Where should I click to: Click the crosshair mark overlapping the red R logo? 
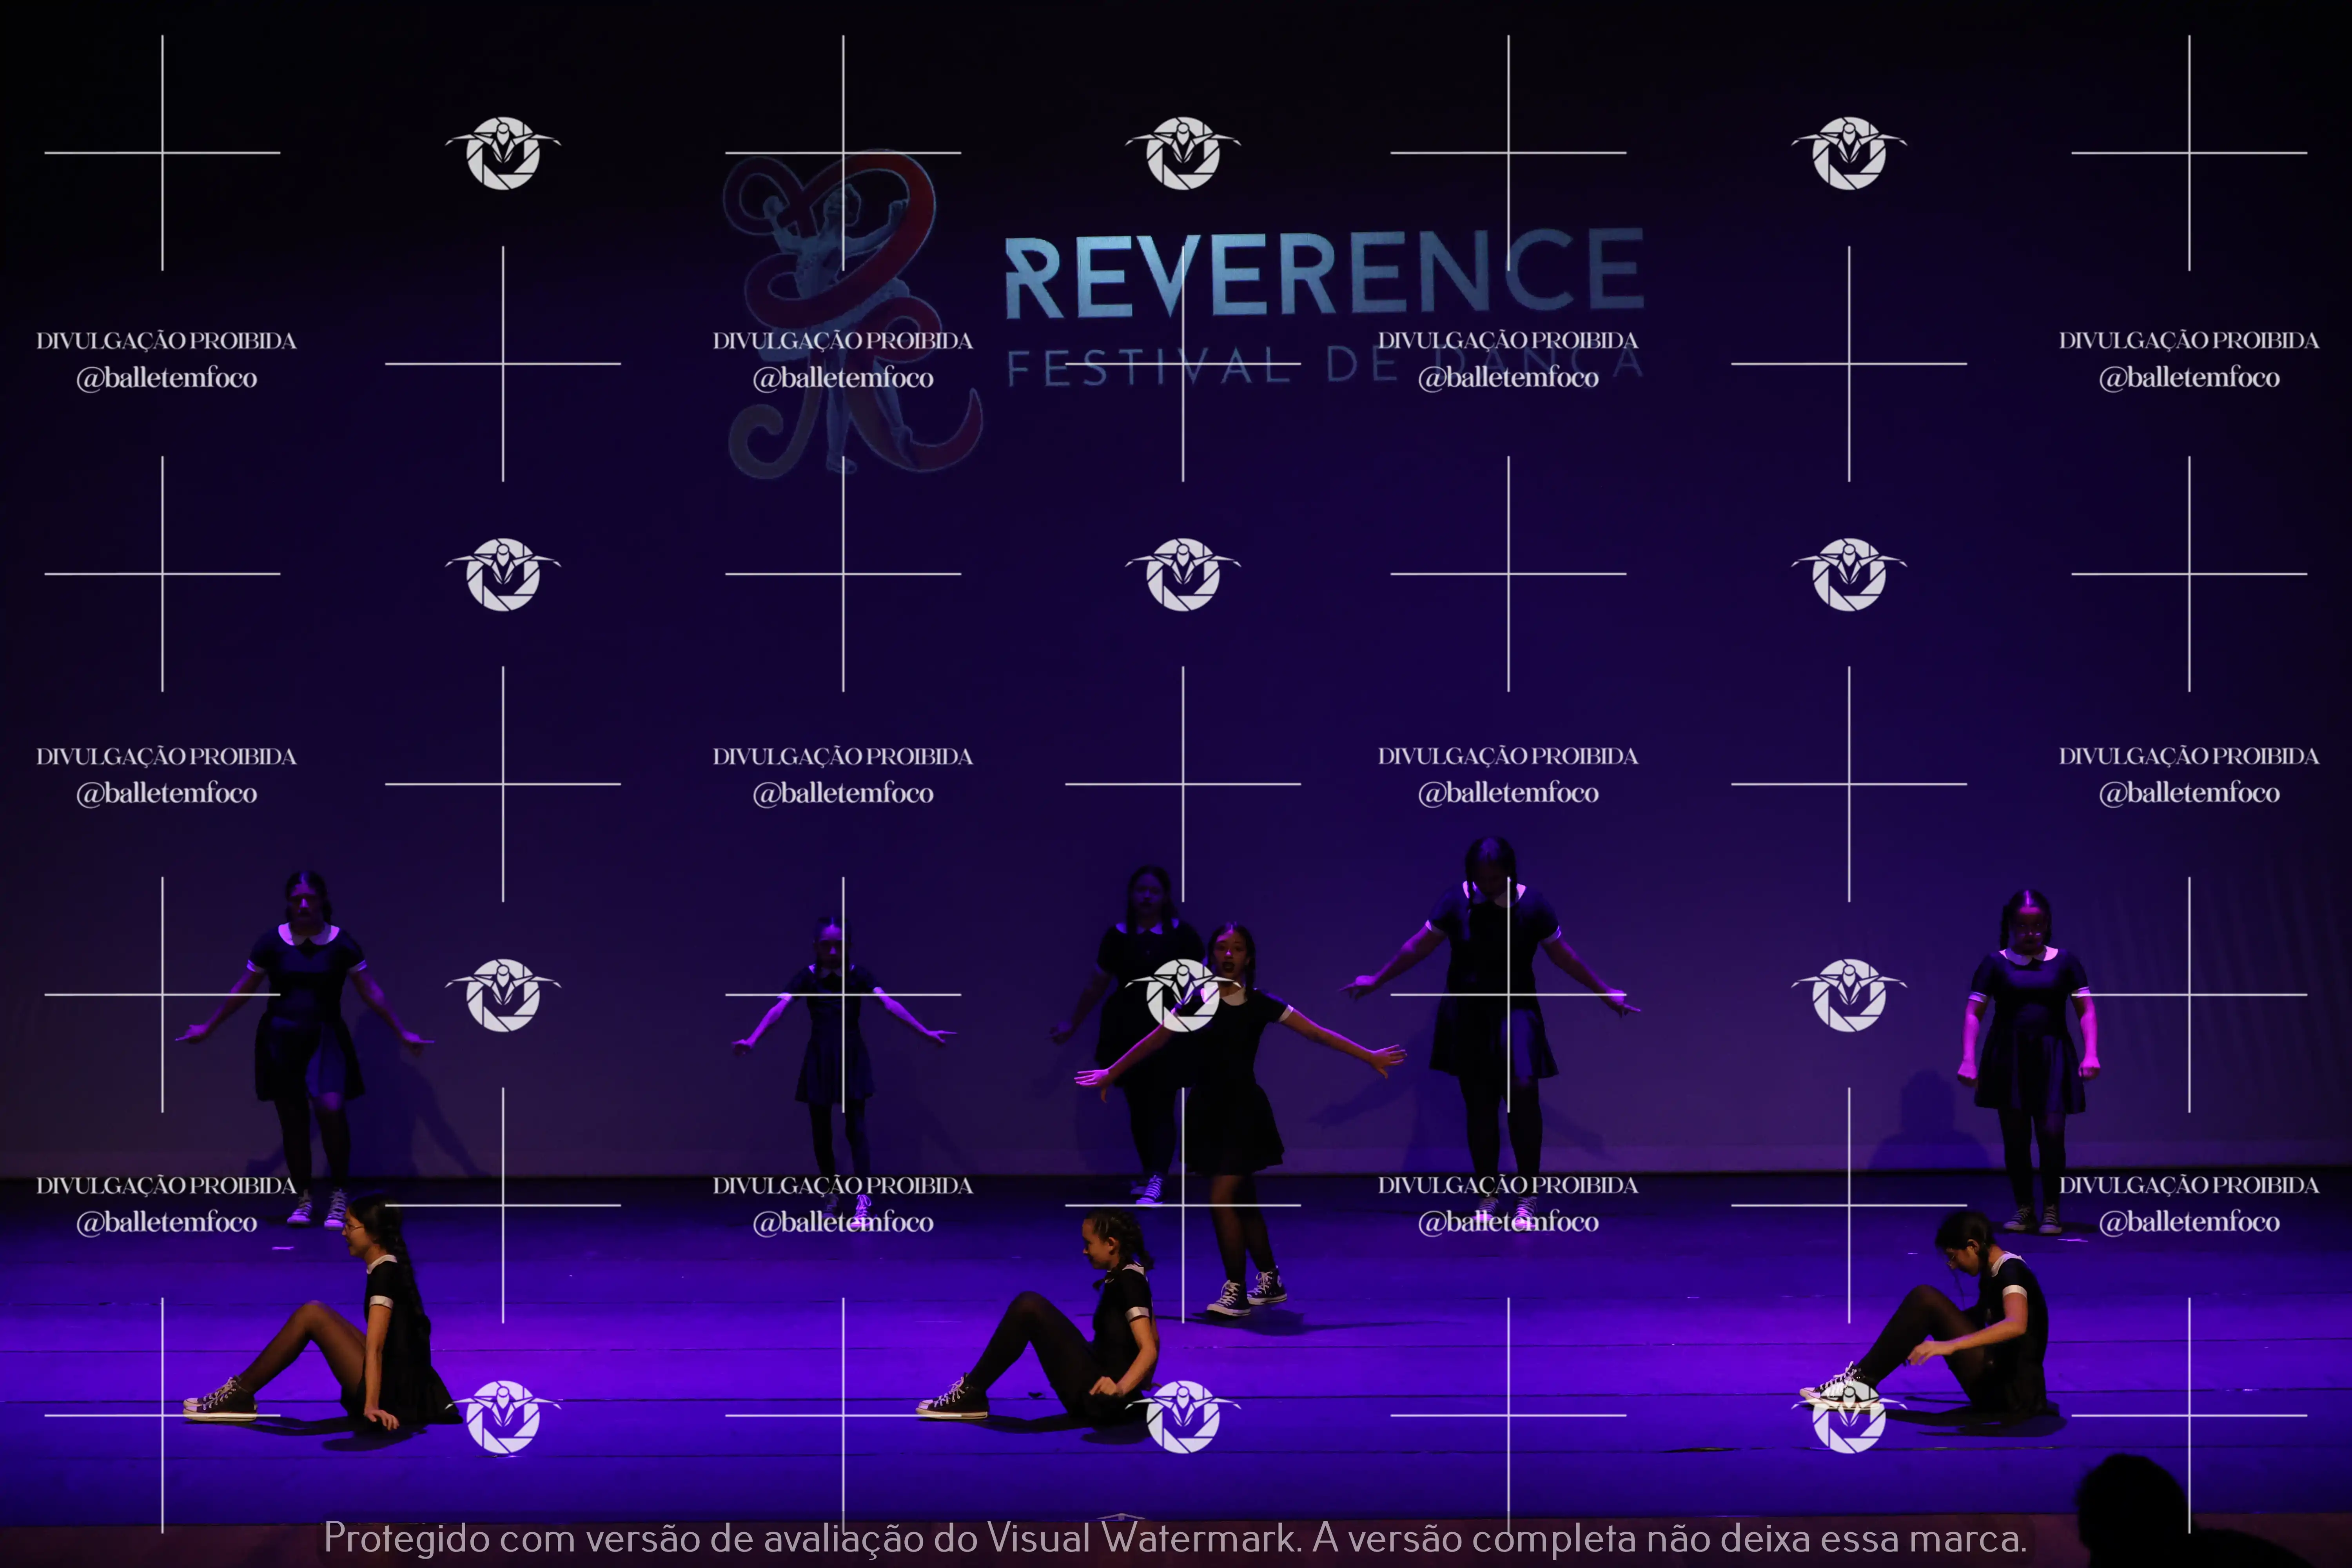click(x=843, y=153)
